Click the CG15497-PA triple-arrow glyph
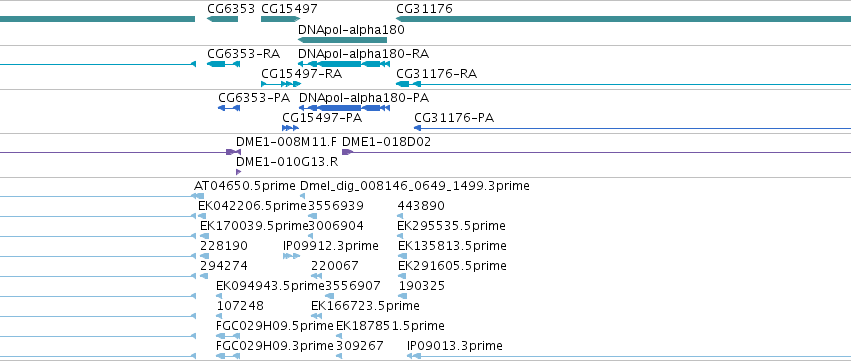Viewport: 851px width, 361px height. pyautogui.click(x=290, y=128)
